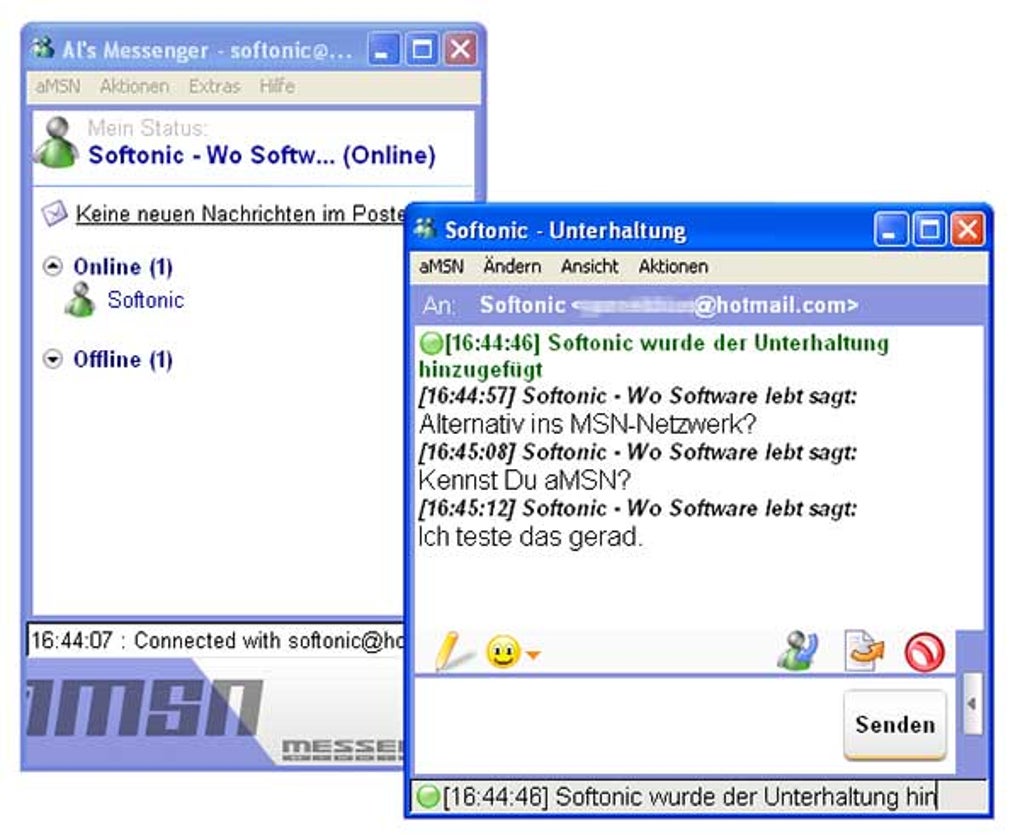Block the contact with the red icon
This screenshot has width=1020, height=835.
tap(924, 652)
